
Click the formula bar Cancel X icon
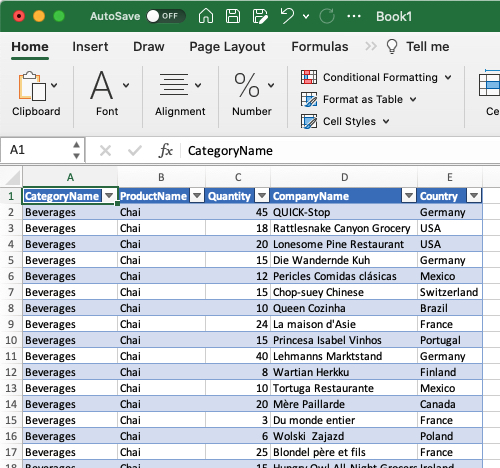click(x=105, y=151)
